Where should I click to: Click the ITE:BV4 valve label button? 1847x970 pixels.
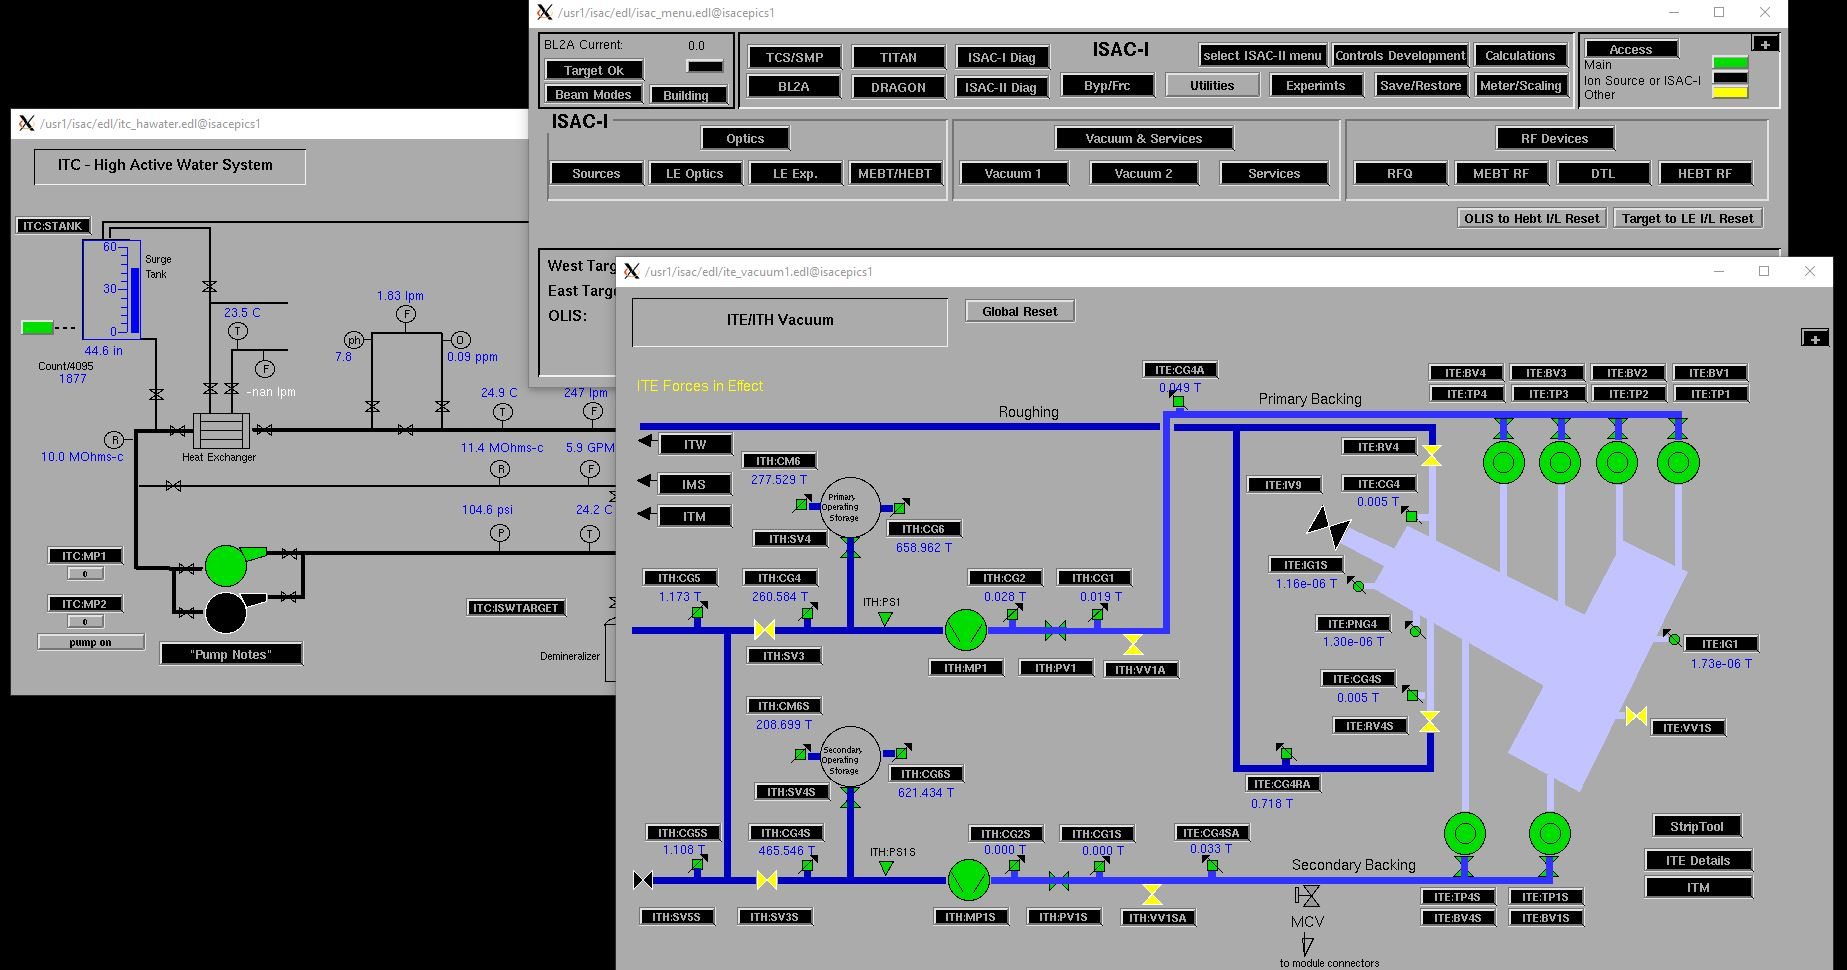1465,373
